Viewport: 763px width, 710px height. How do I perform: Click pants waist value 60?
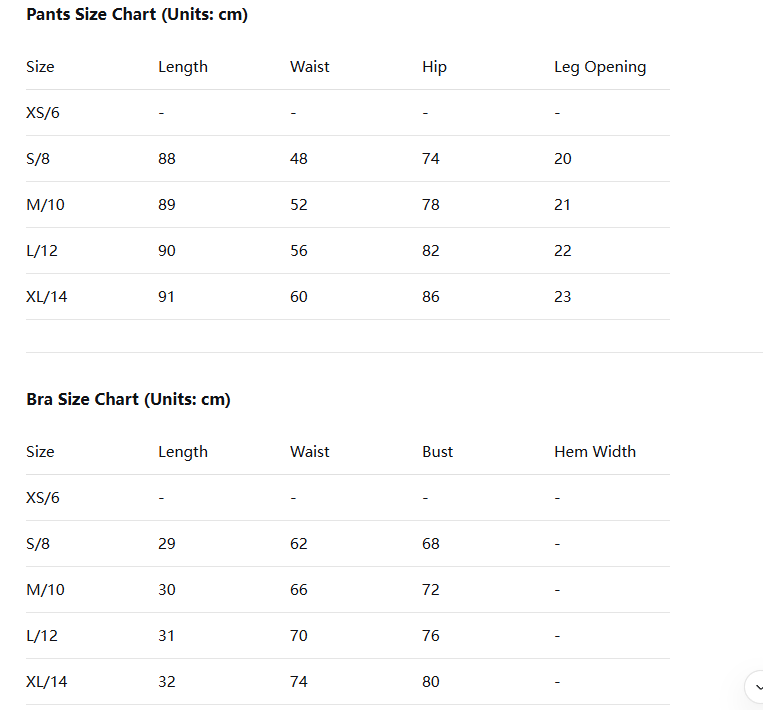[x=299, y=297]
